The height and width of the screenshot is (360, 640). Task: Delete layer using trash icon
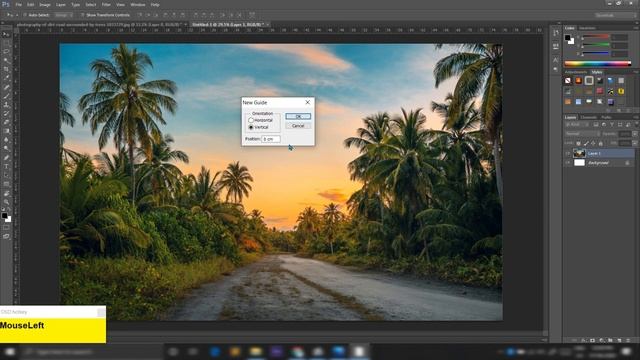pyautogui.click(x=628, y=340)
